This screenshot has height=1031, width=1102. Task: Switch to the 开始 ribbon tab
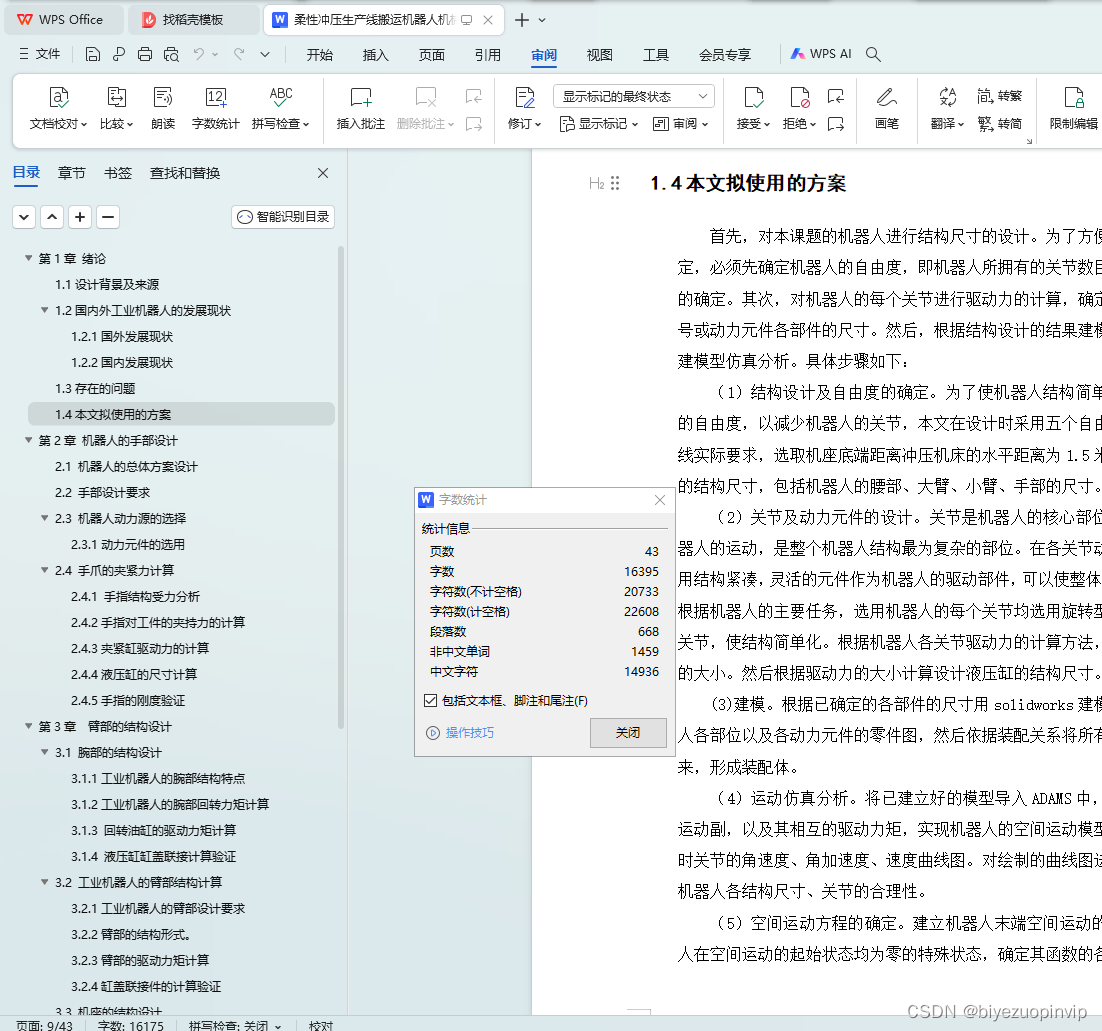pos(320,54)
